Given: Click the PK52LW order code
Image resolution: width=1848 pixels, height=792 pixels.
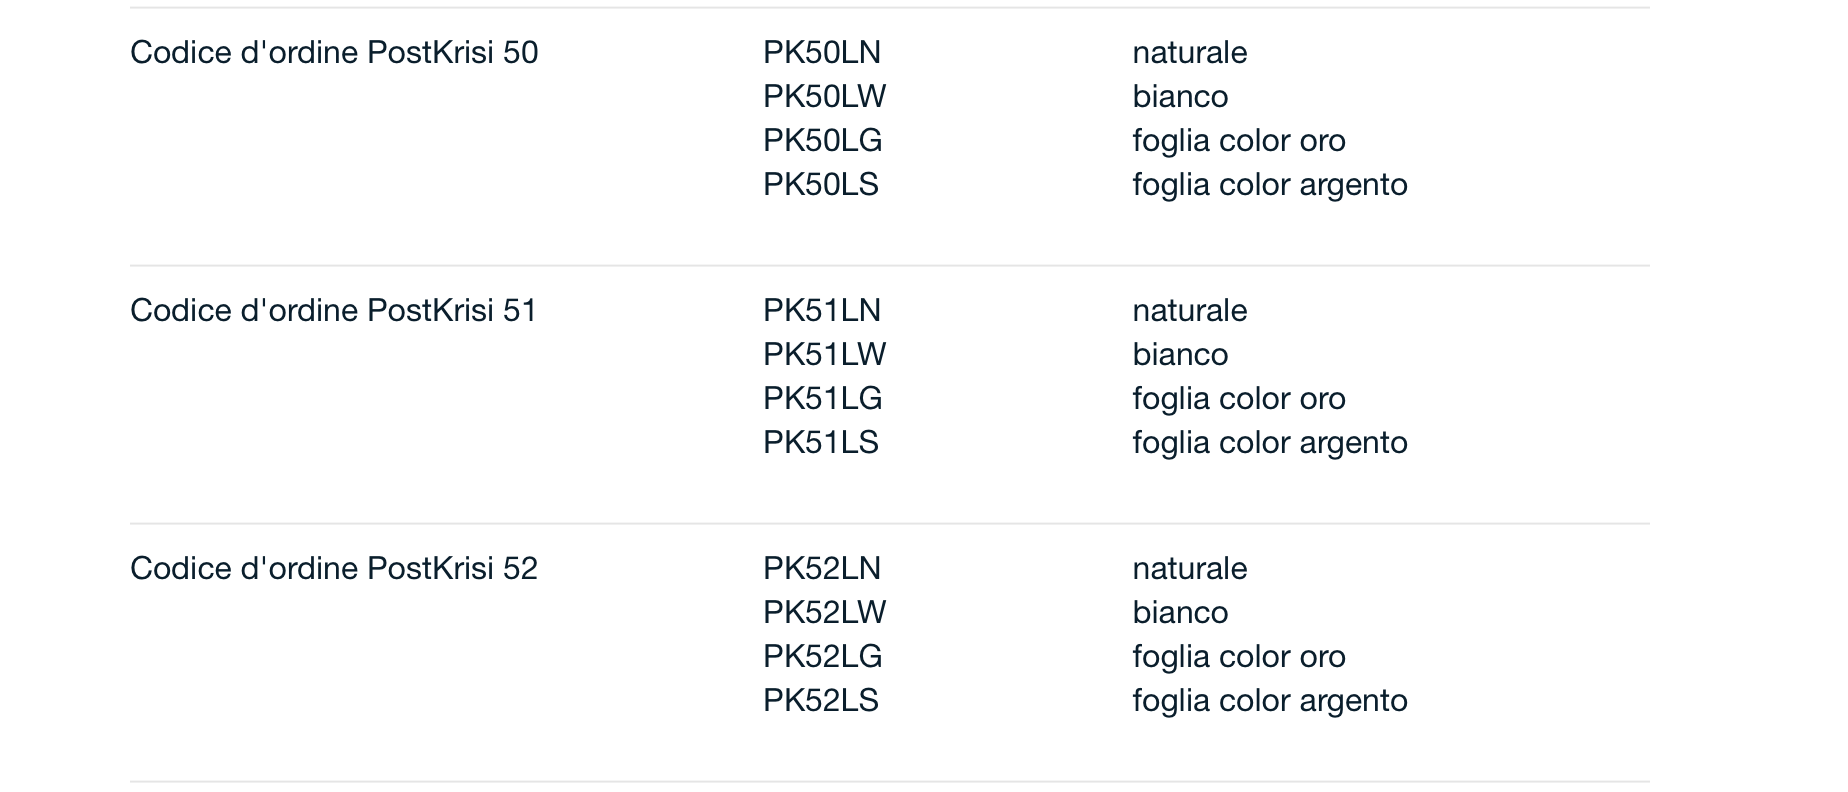Looking at the screenshot, I should click(x=824, y=613).
